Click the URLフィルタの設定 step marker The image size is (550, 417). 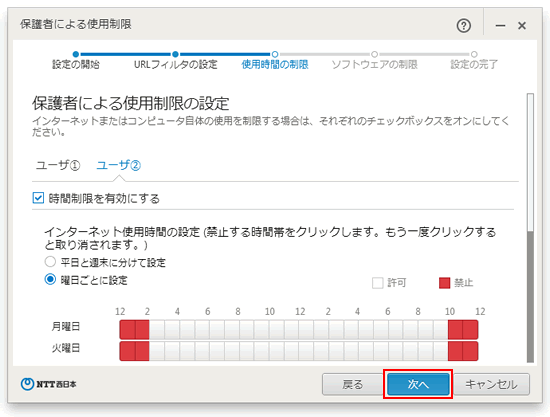point(175,54)
